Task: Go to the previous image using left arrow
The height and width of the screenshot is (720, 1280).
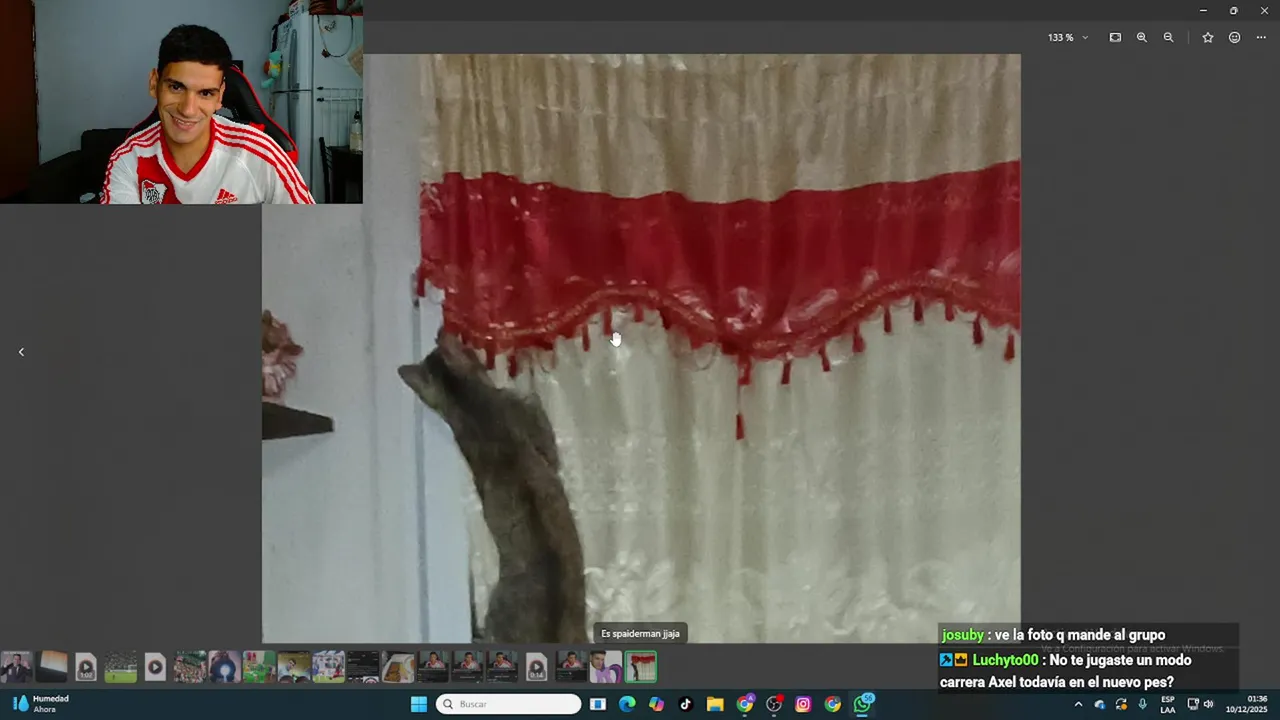Action: (x=21, y=351)
